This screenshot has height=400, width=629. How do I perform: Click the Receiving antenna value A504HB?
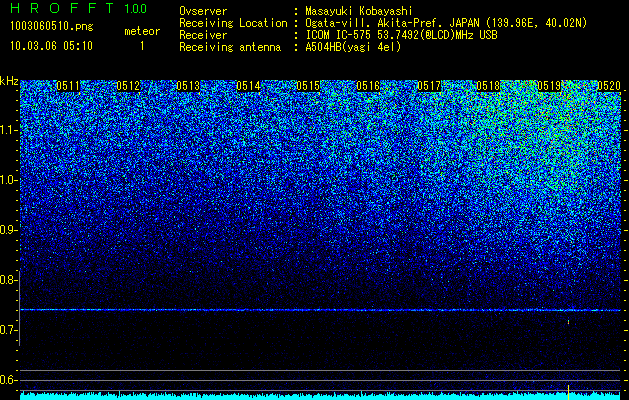pyautogui.click(x=353, y=47)
